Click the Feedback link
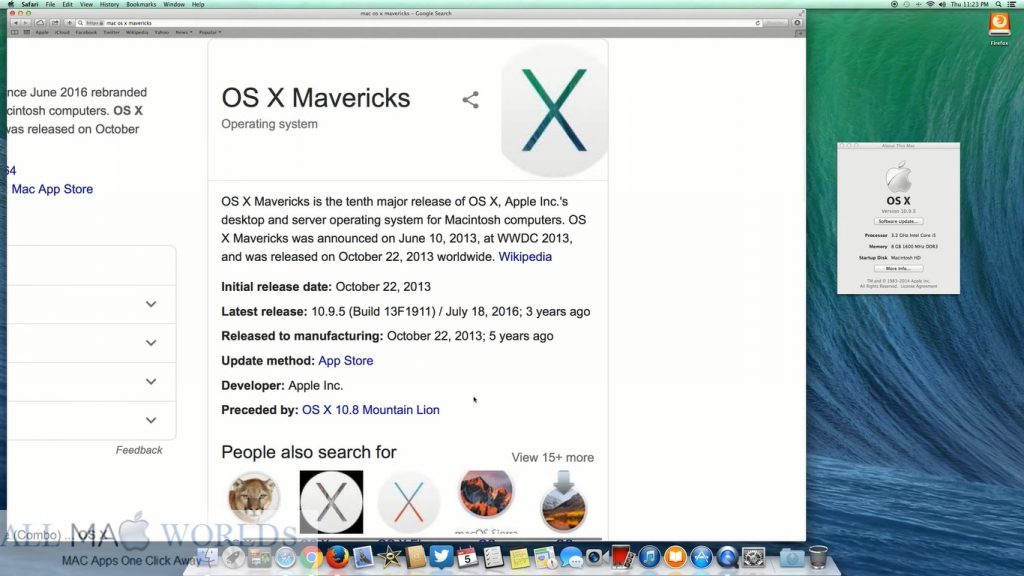 click(139, 450)
